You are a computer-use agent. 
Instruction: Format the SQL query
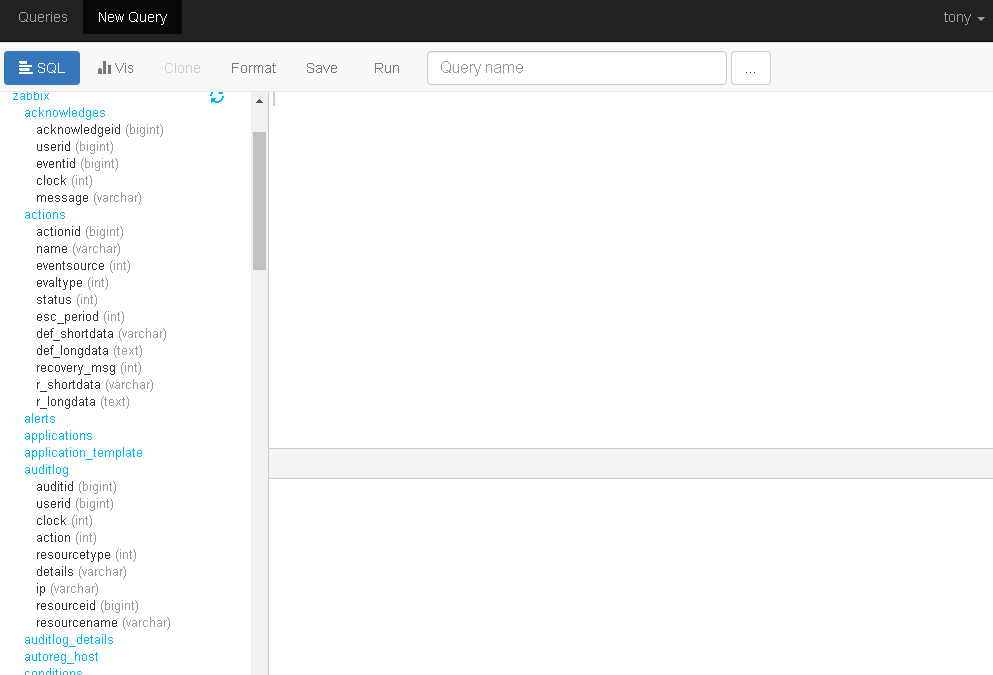253,68
